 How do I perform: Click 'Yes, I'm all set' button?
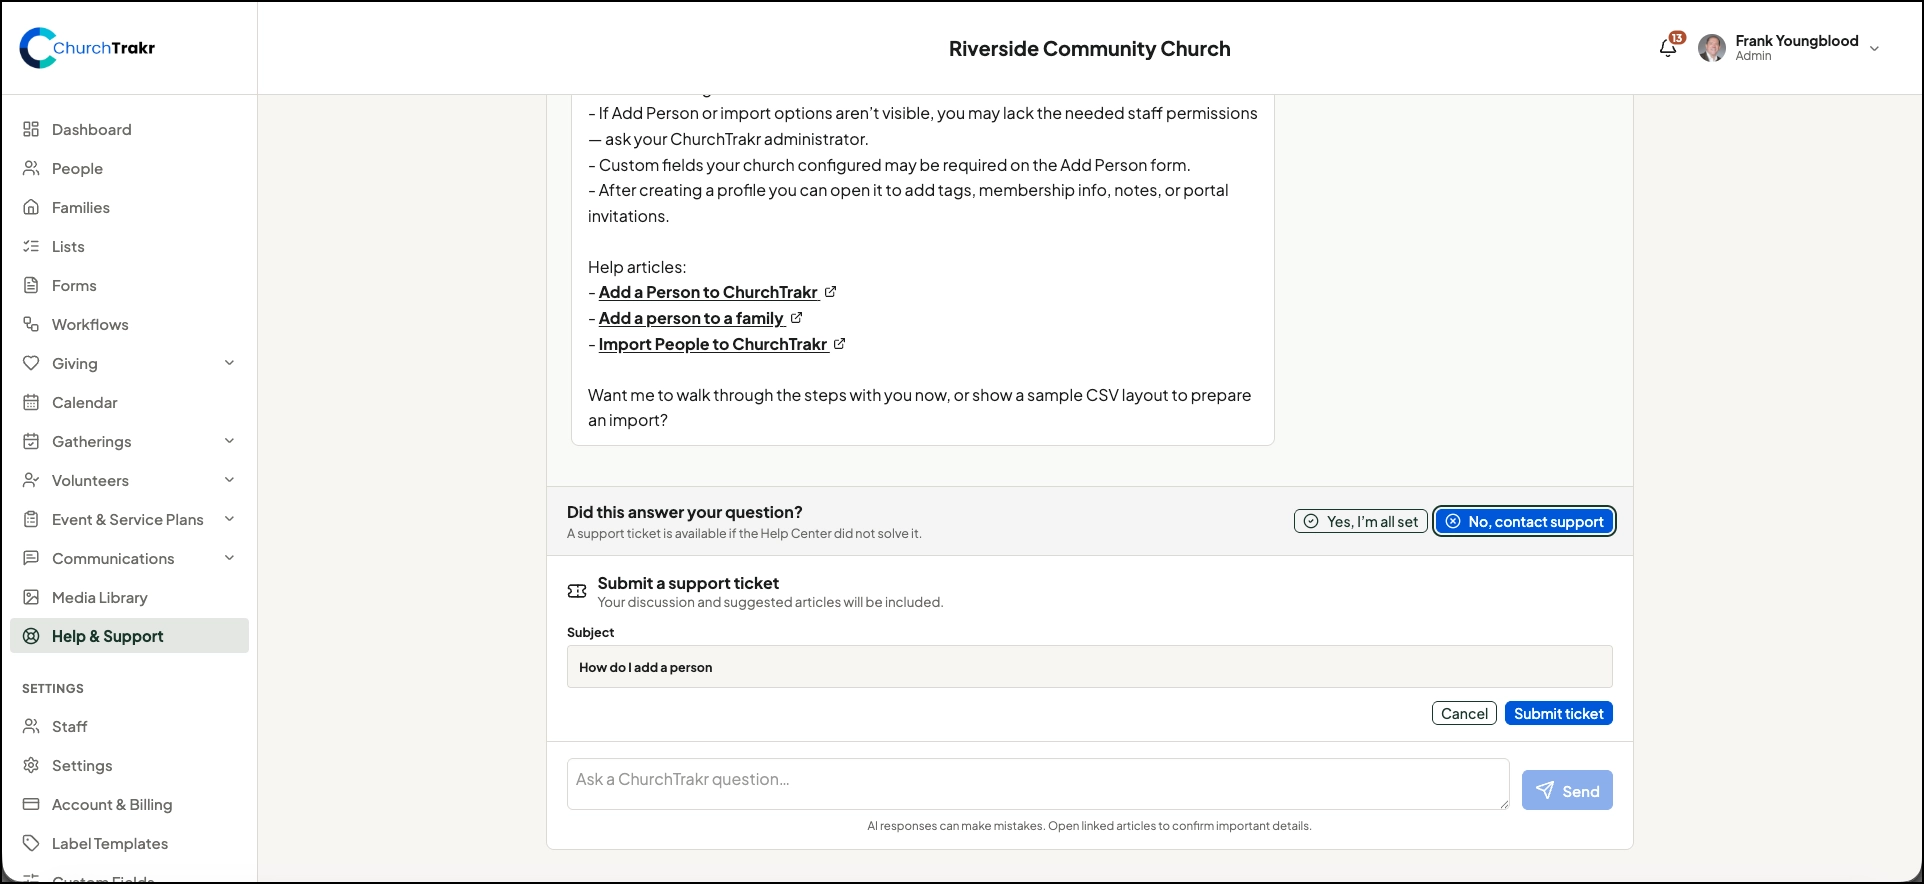(1361, 521)
